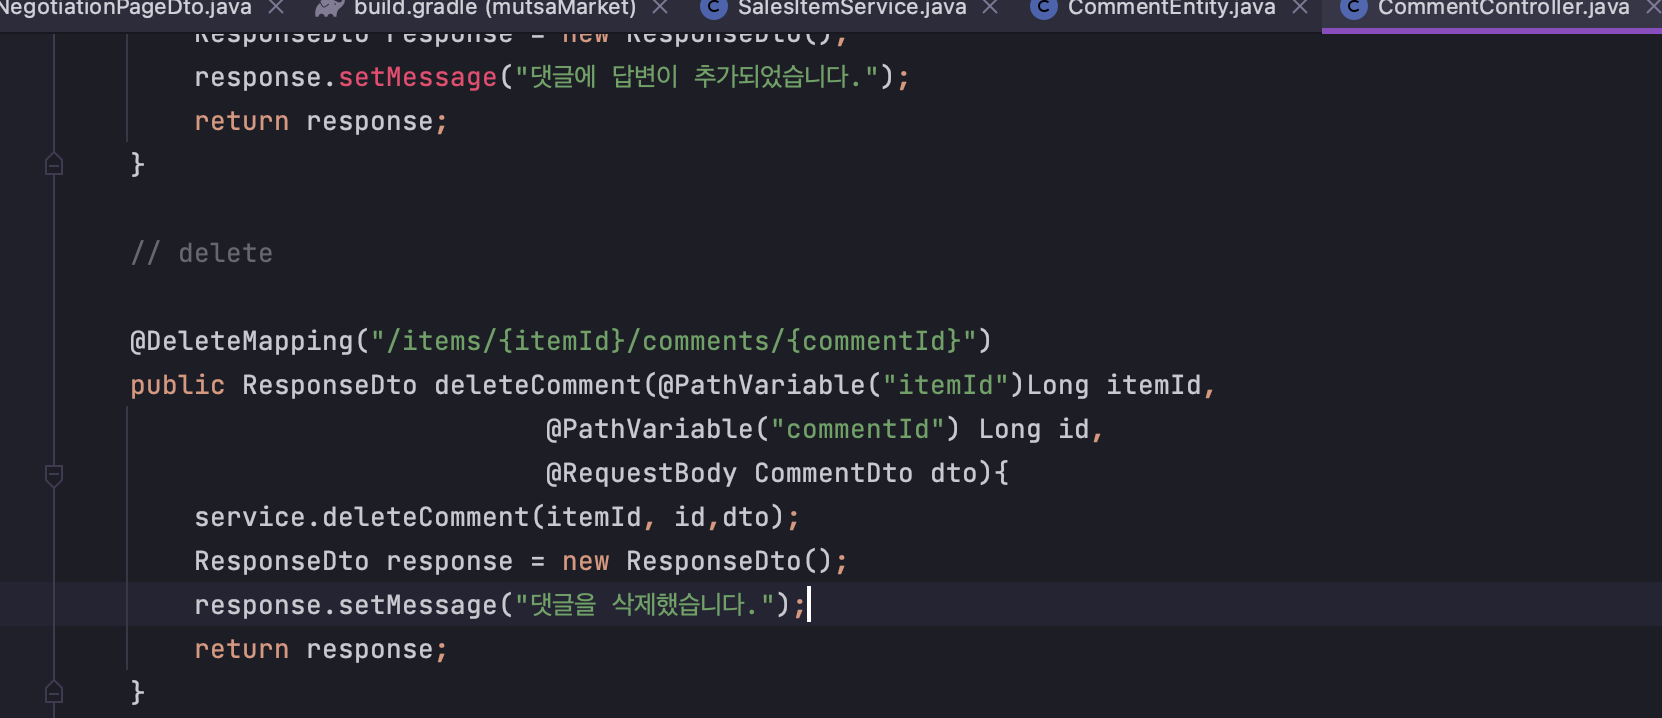This screenshot has width=1662, height=718.
Task: Fold the deleteComment method using gutter marker
Action: tap(54, 475)
